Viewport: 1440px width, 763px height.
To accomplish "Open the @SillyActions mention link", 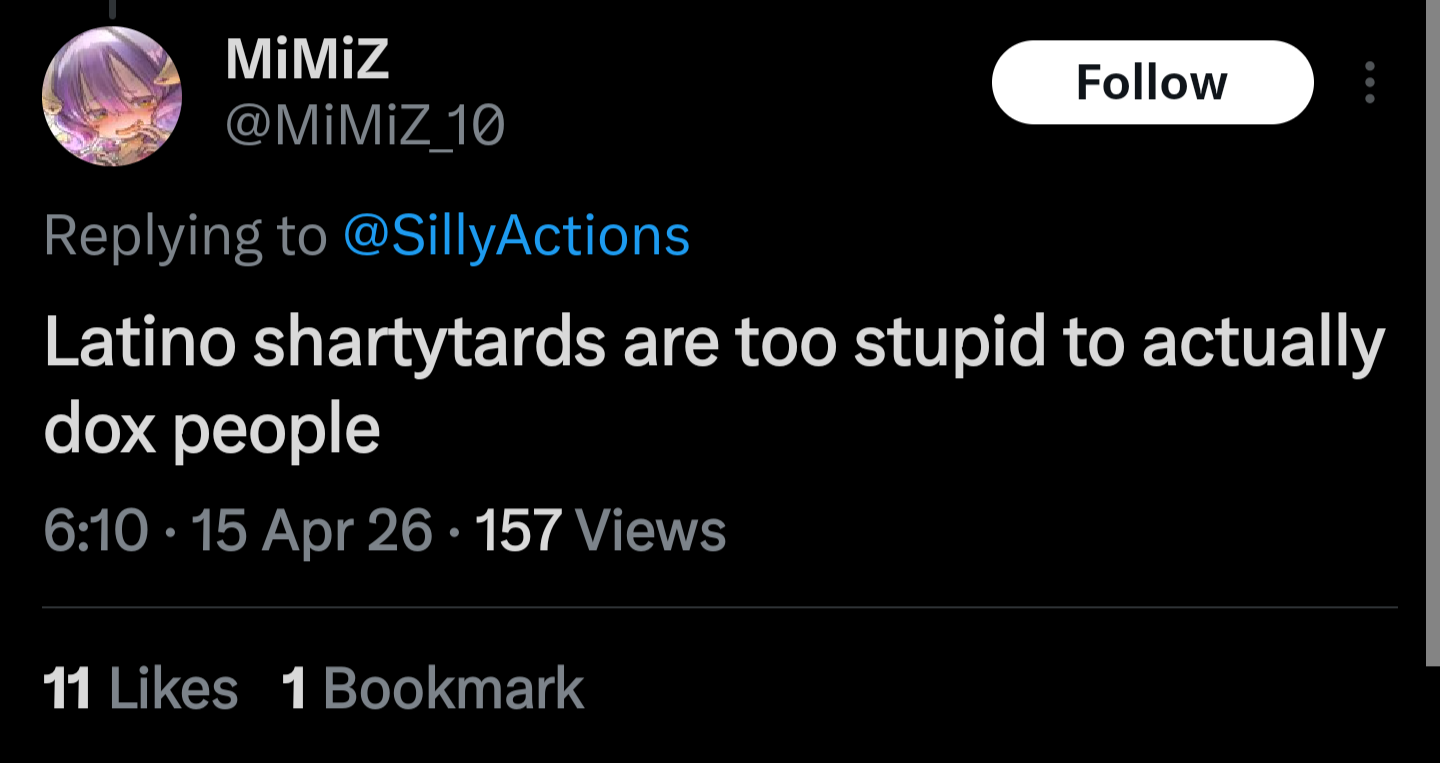I will pyautogui.click(x=516, y=236).
